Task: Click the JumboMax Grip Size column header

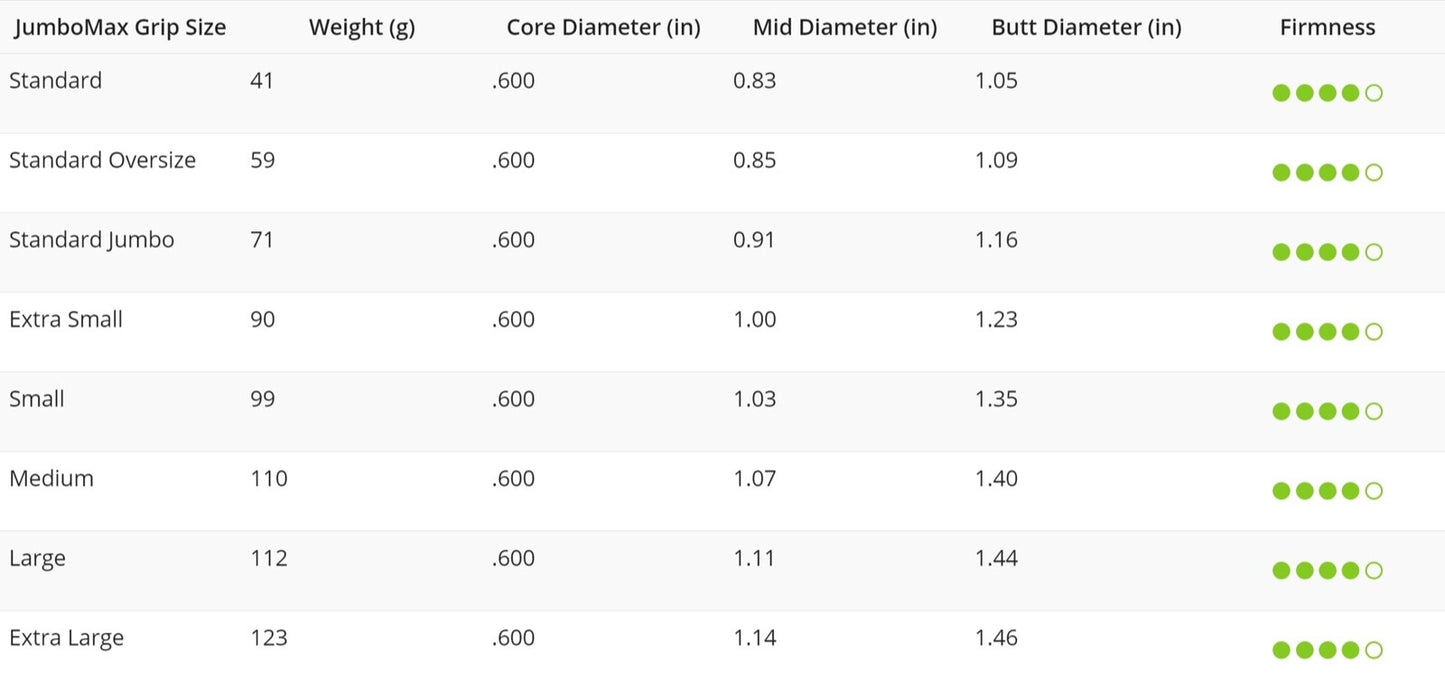Action: [120, 28]
